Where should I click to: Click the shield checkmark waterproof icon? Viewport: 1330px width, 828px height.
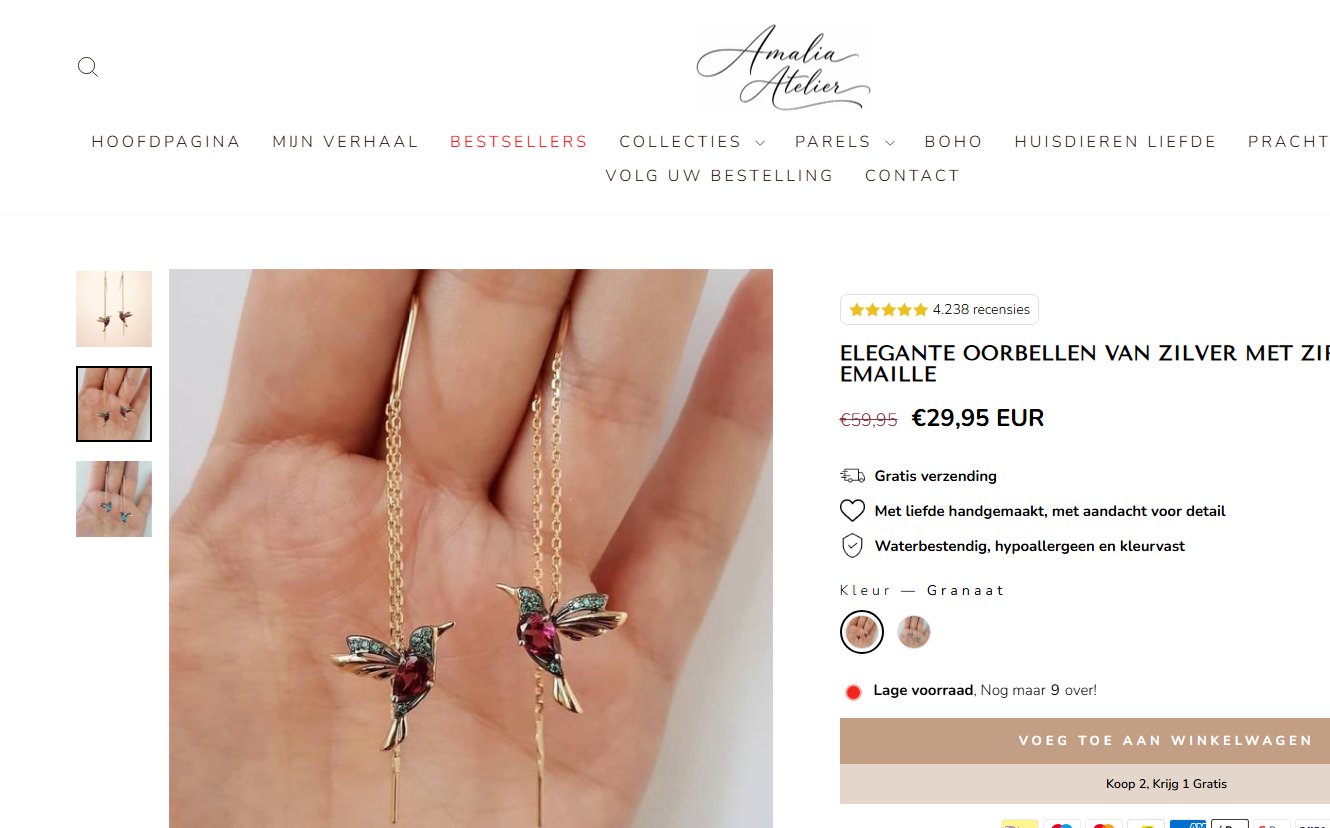[852, 546]
